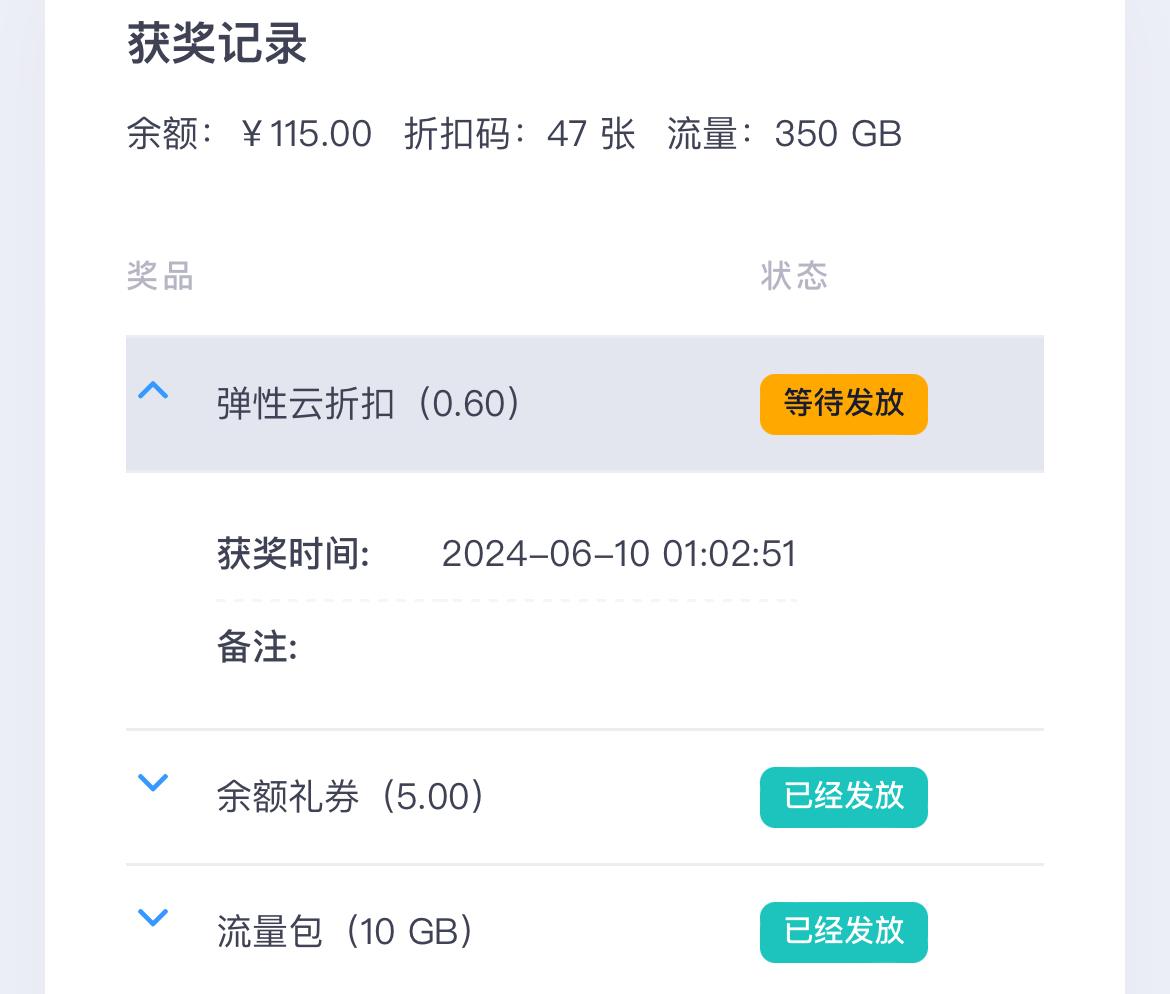
Task: Click the 备注 label
Action: [x=257, y=649]
